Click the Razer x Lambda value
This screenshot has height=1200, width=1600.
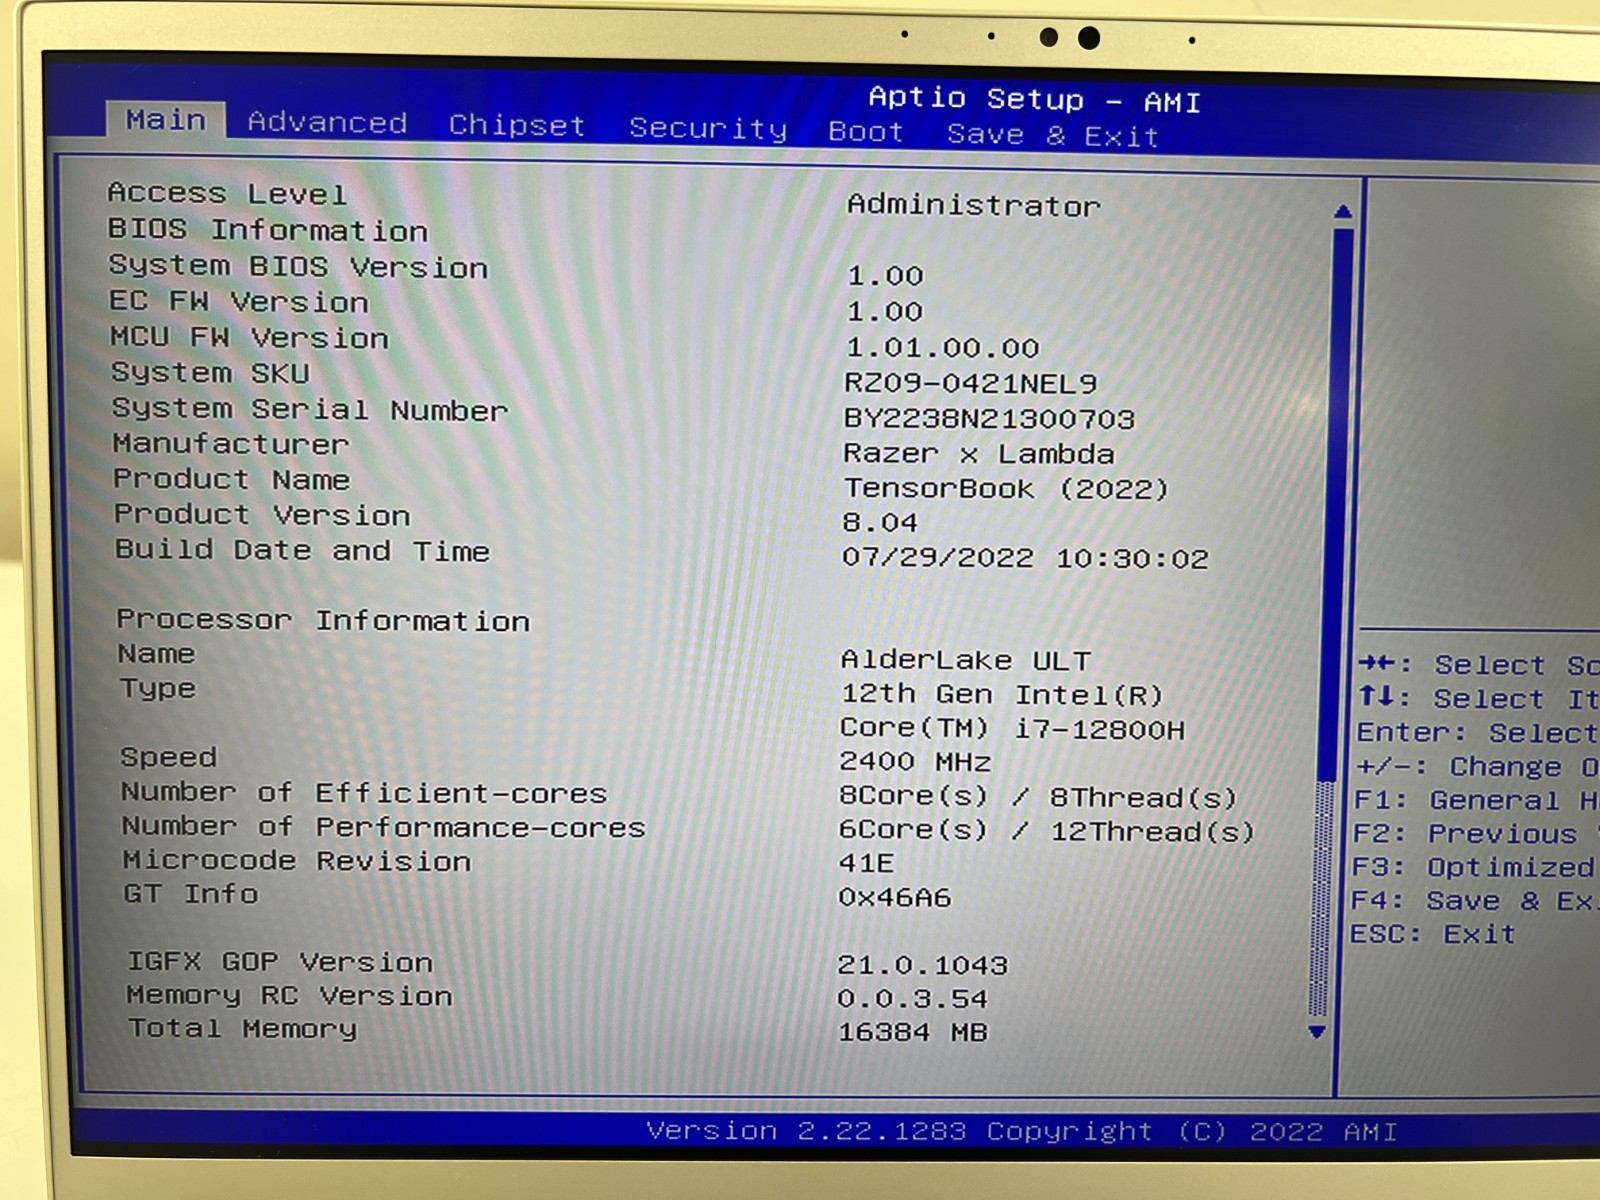click(x=978, y=454)
